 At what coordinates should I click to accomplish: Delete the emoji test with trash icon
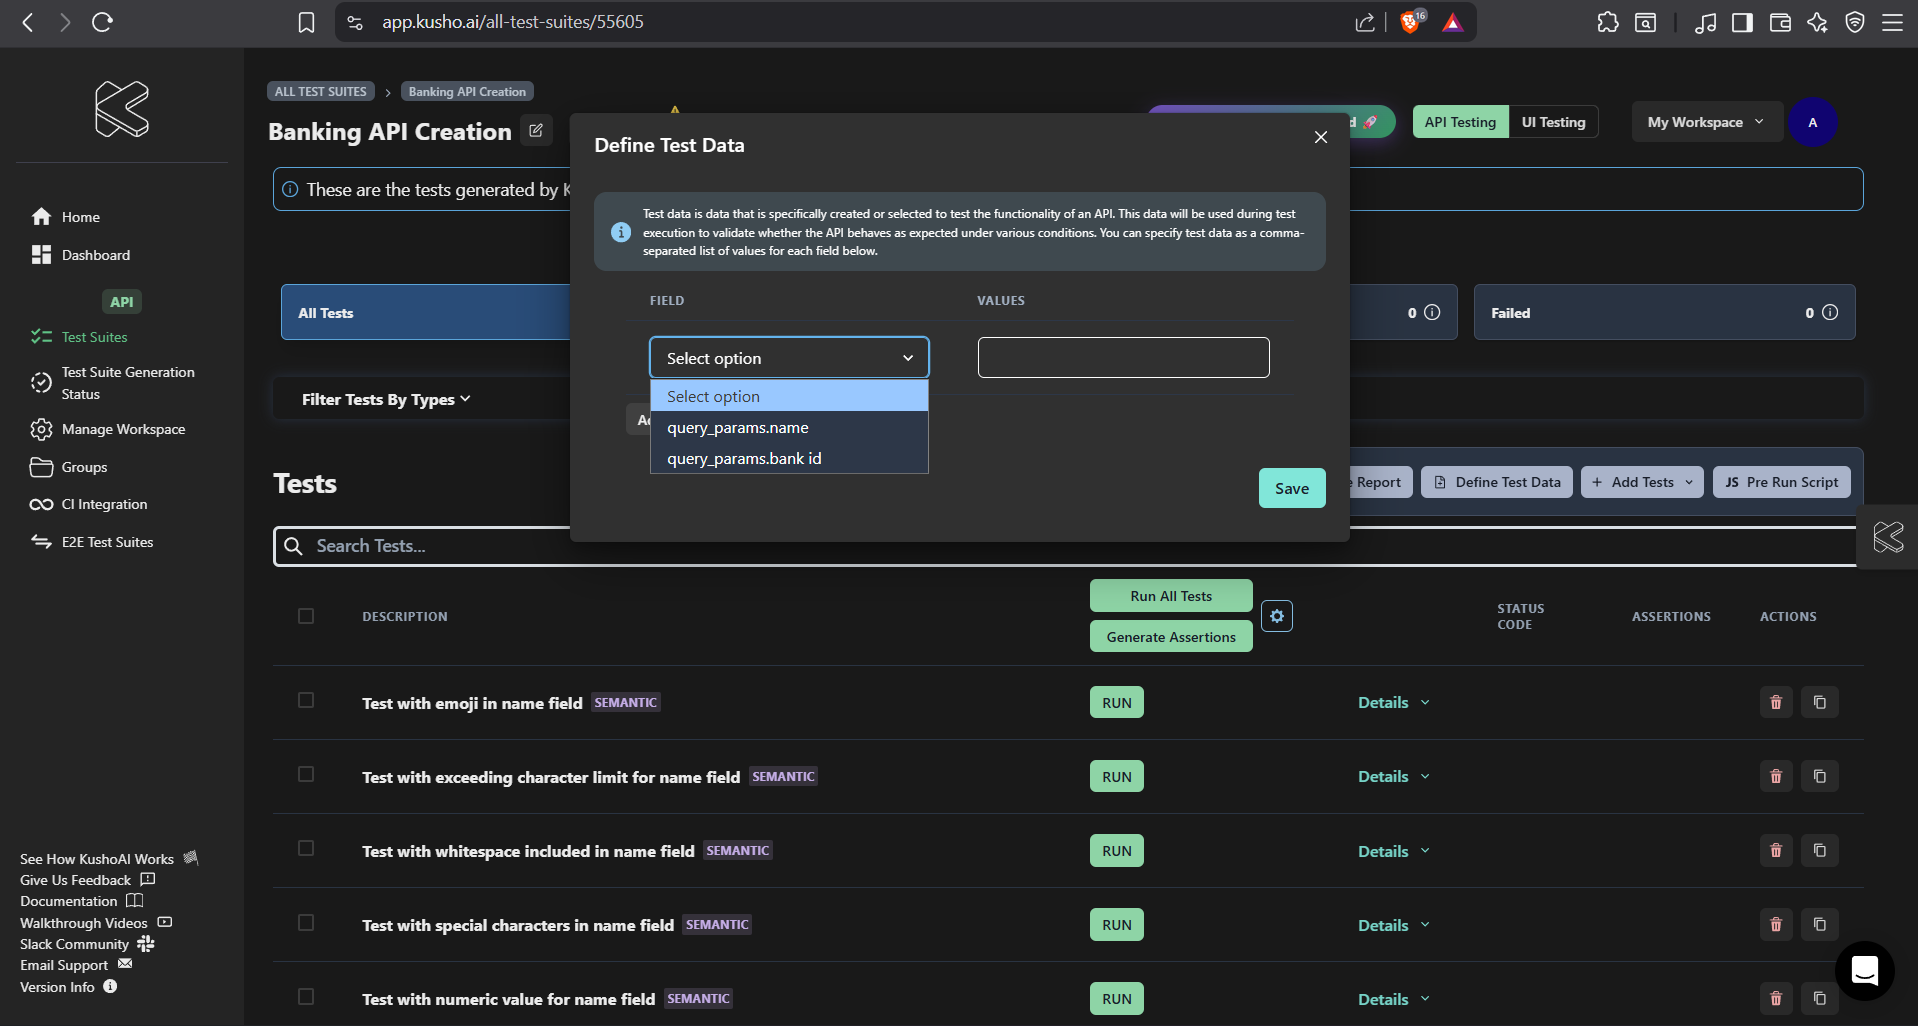[x=1776, y=702]
